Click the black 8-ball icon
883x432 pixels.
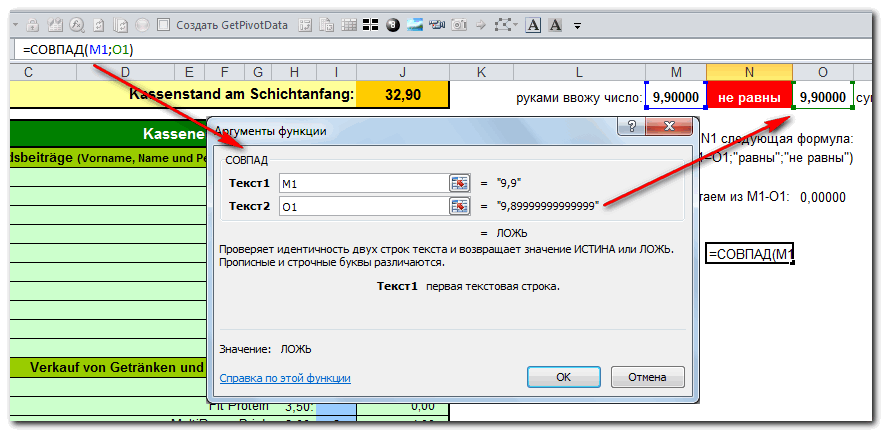click(393, 25)
